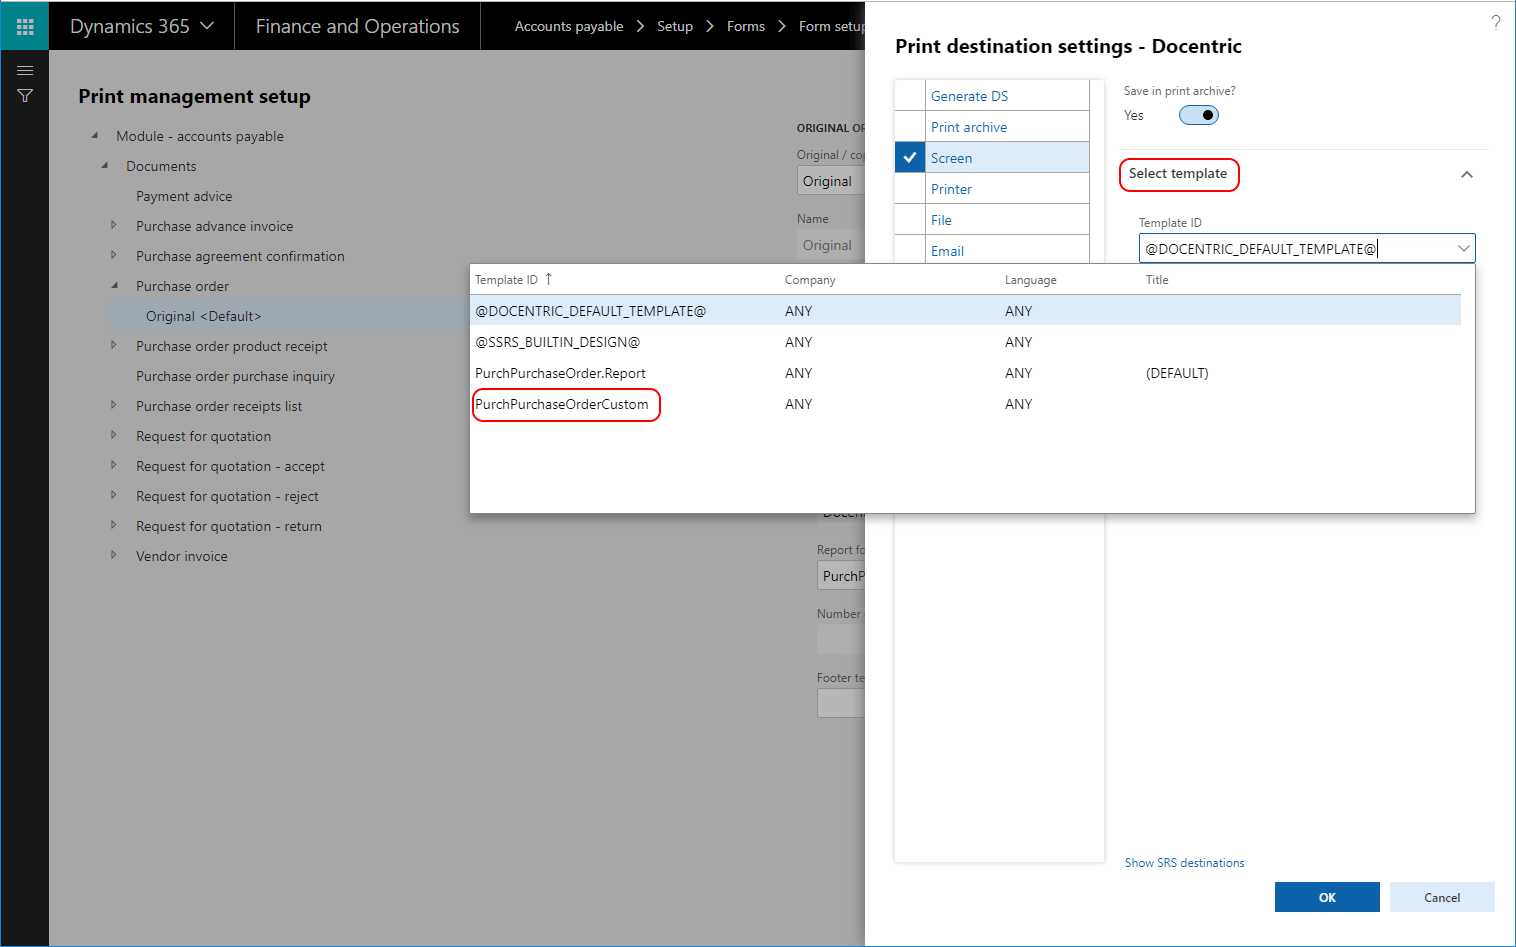Expand Request for quotation - return node
The height and width of the screenshot is (947, 1516).
(113, 525)
